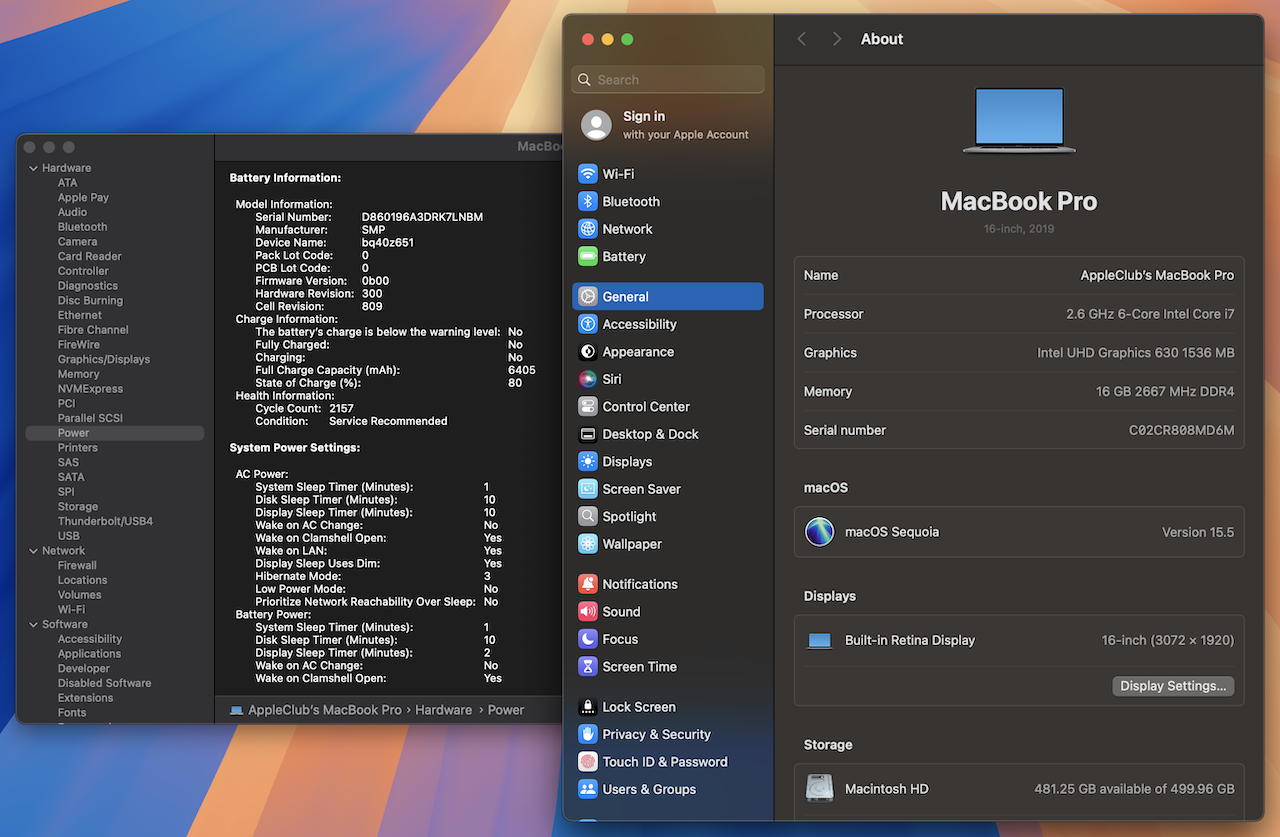Select NVMExpress in System Information
Image resolution: width=1280 pixels, height=837 pixels.
(x=90, y=389)
